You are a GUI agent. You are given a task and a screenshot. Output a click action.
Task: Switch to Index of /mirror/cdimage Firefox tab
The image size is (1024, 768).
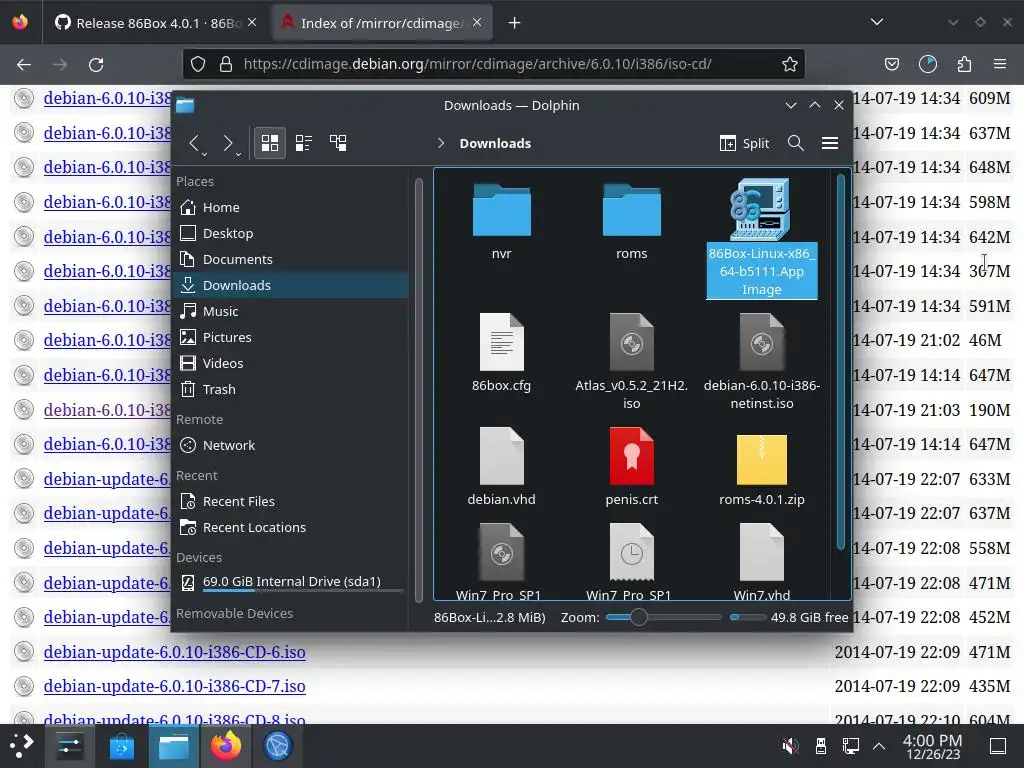(382, 23)
